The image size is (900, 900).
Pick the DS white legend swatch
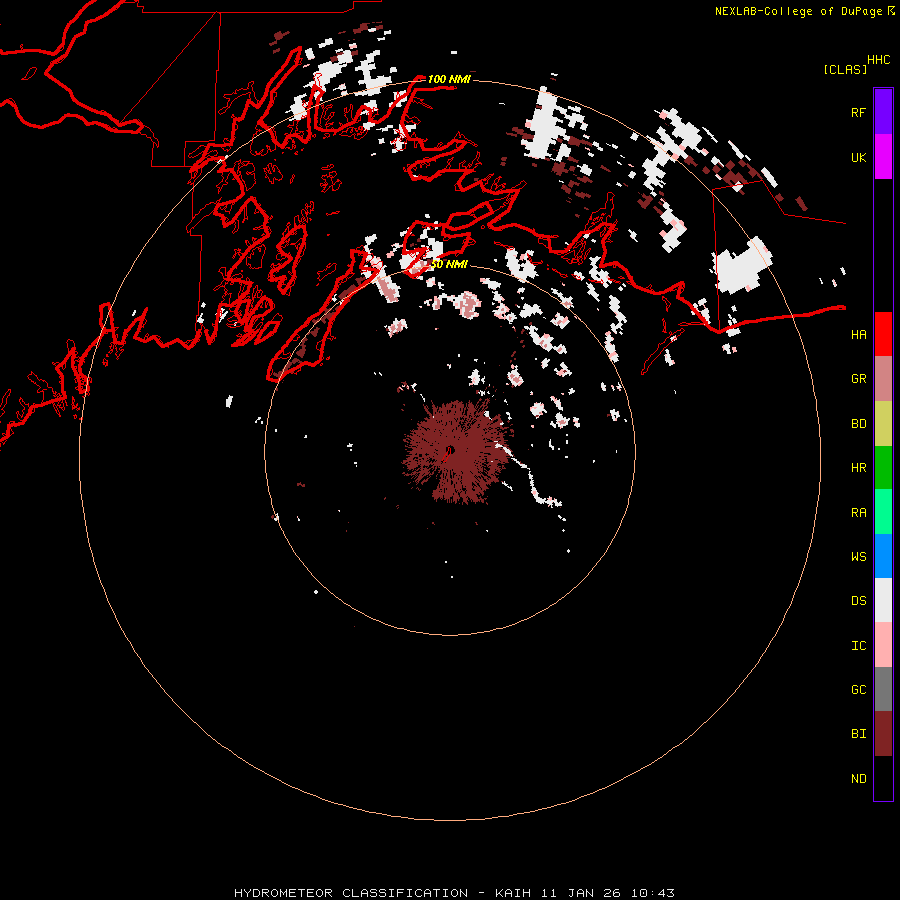[883, 600]
